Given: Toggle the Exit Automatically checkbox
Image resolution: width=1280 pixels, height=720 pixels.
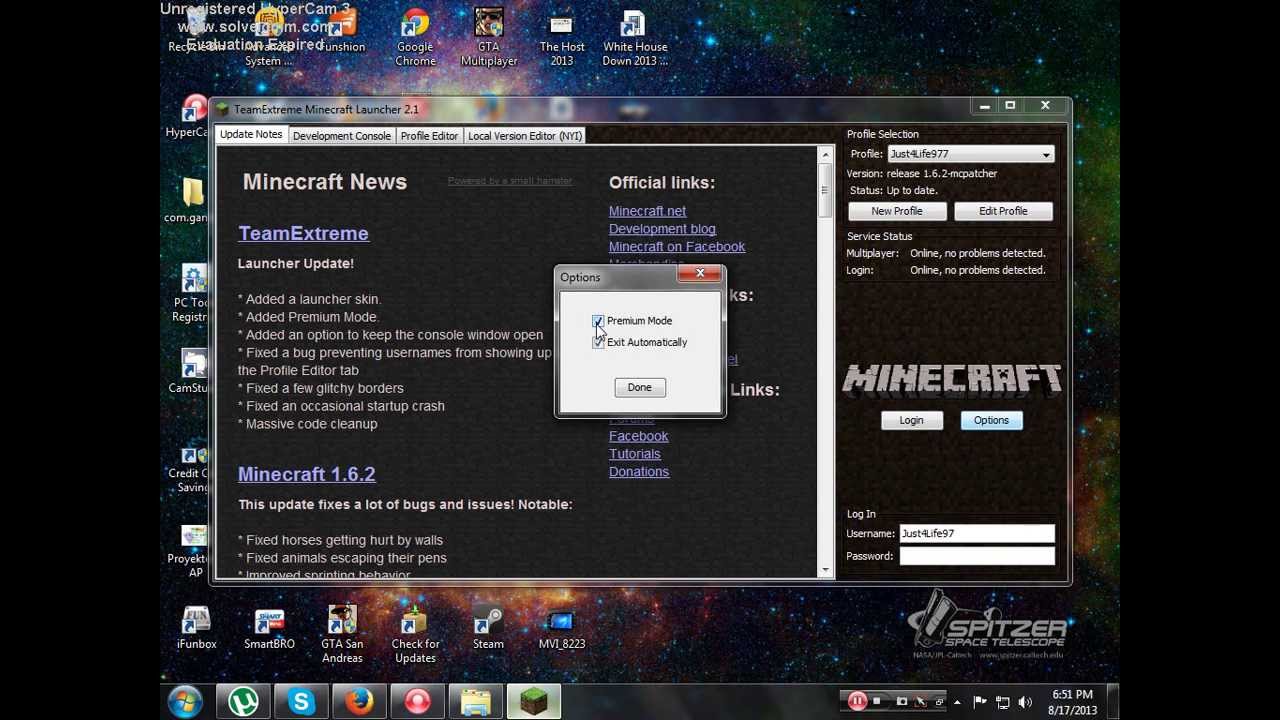Looking at the screenshot, I should pos(598,342).
